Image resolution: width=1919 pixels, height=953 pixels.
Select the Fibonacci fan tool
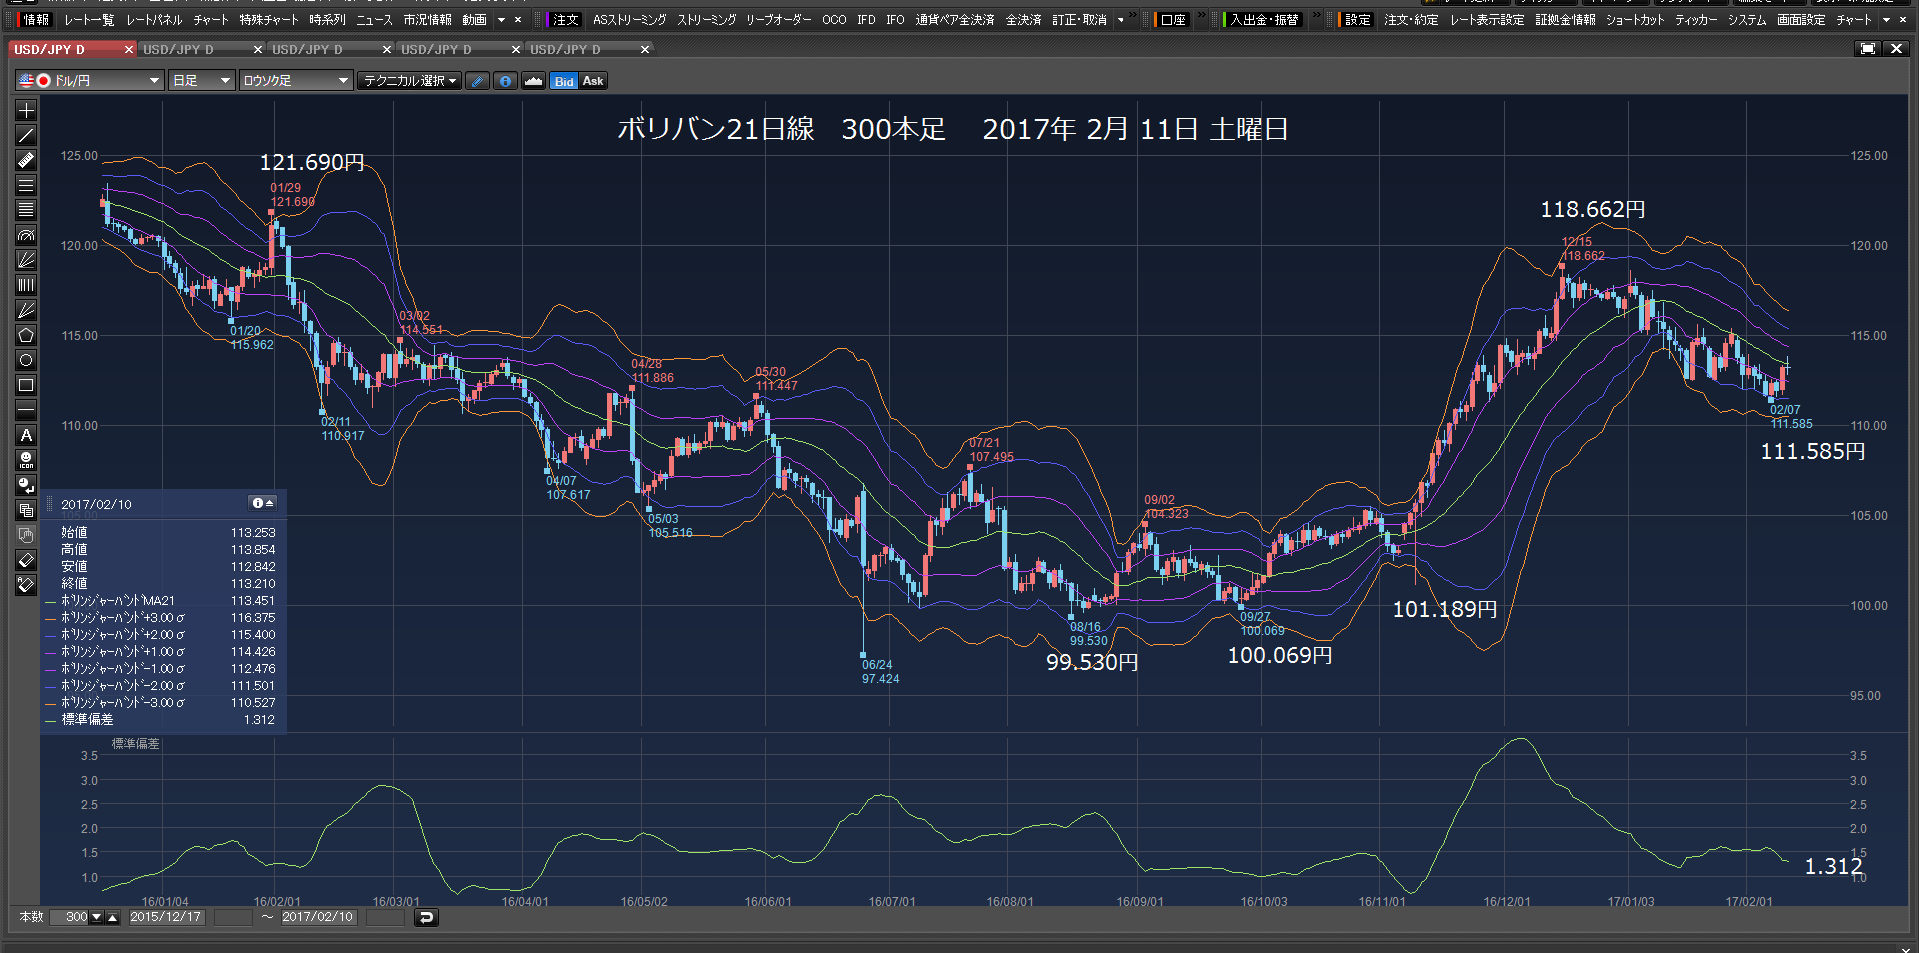(26, 260)
